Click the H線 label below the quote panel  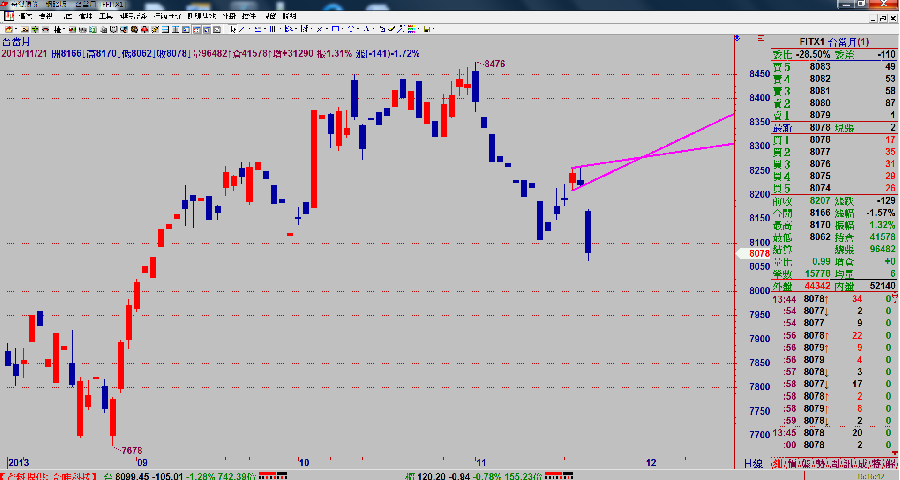tap(754, 464)
